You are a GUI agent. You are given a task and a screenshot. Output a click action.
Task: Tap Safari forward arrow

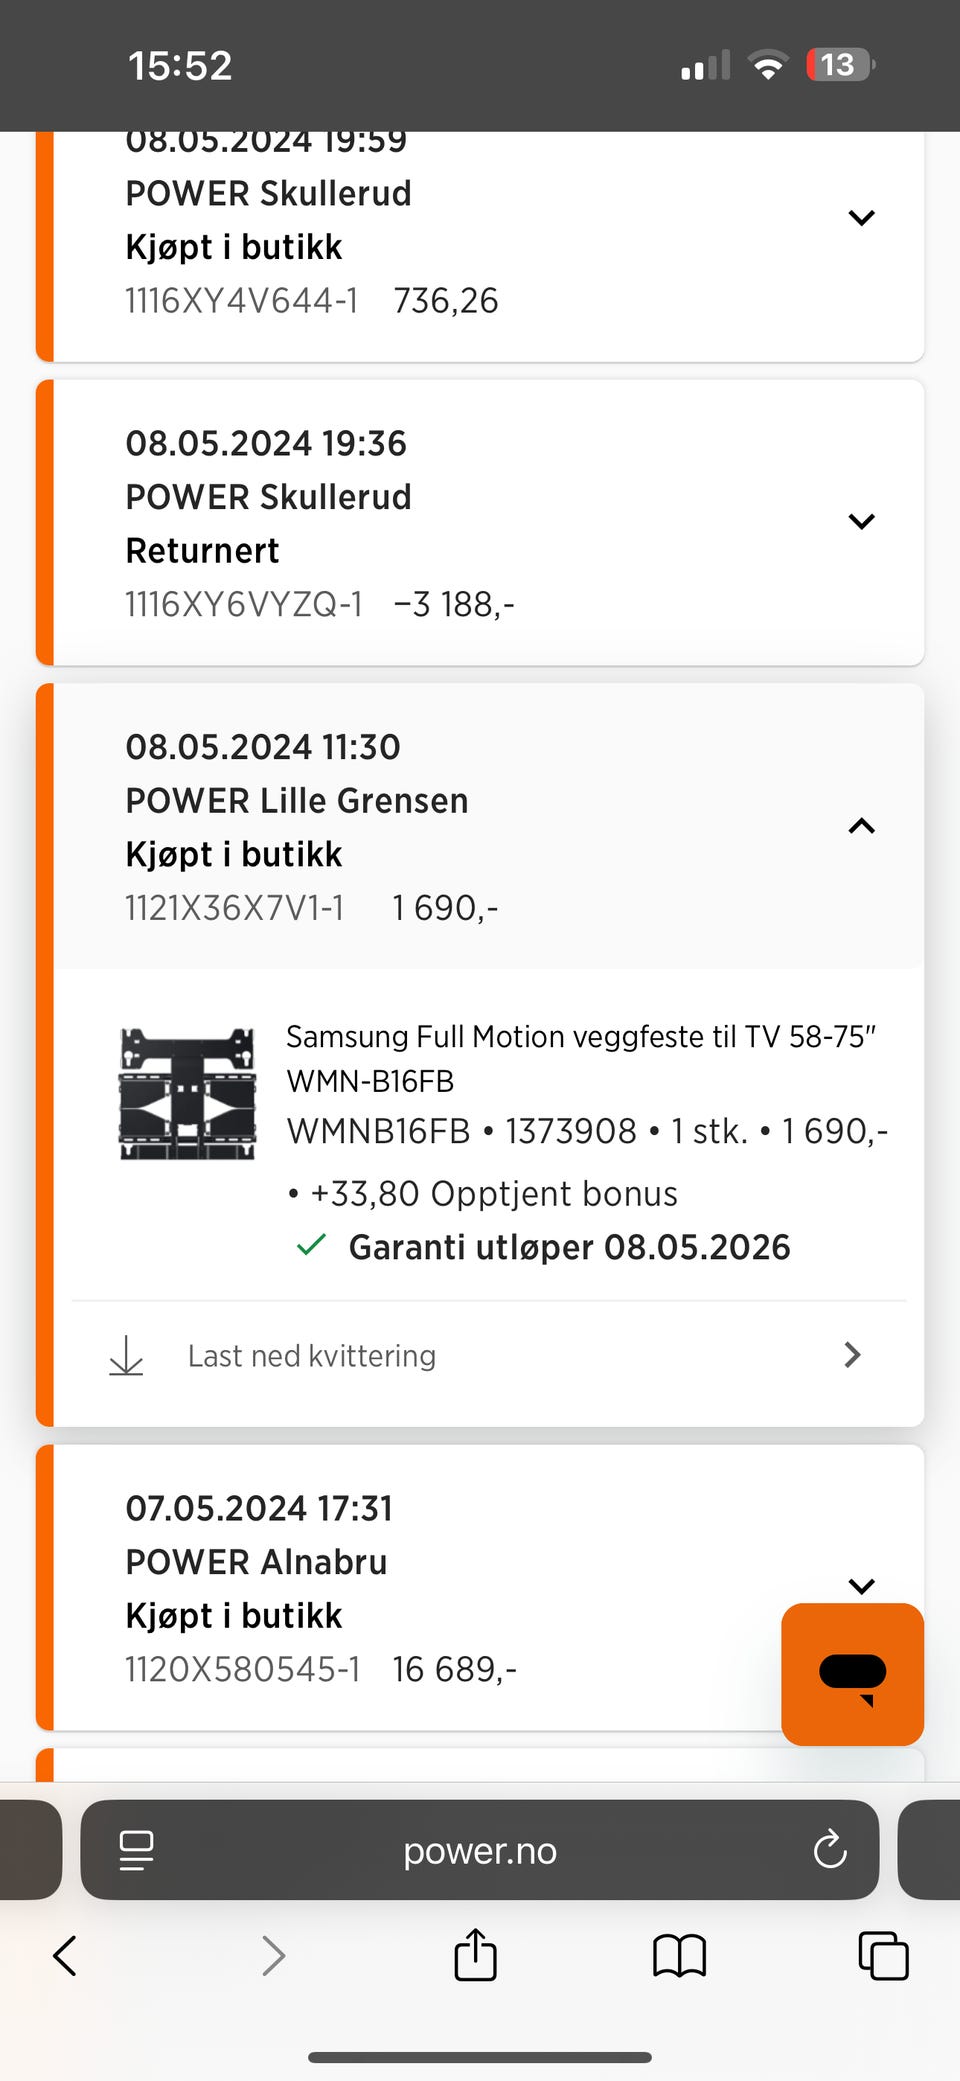[273, 1956]
